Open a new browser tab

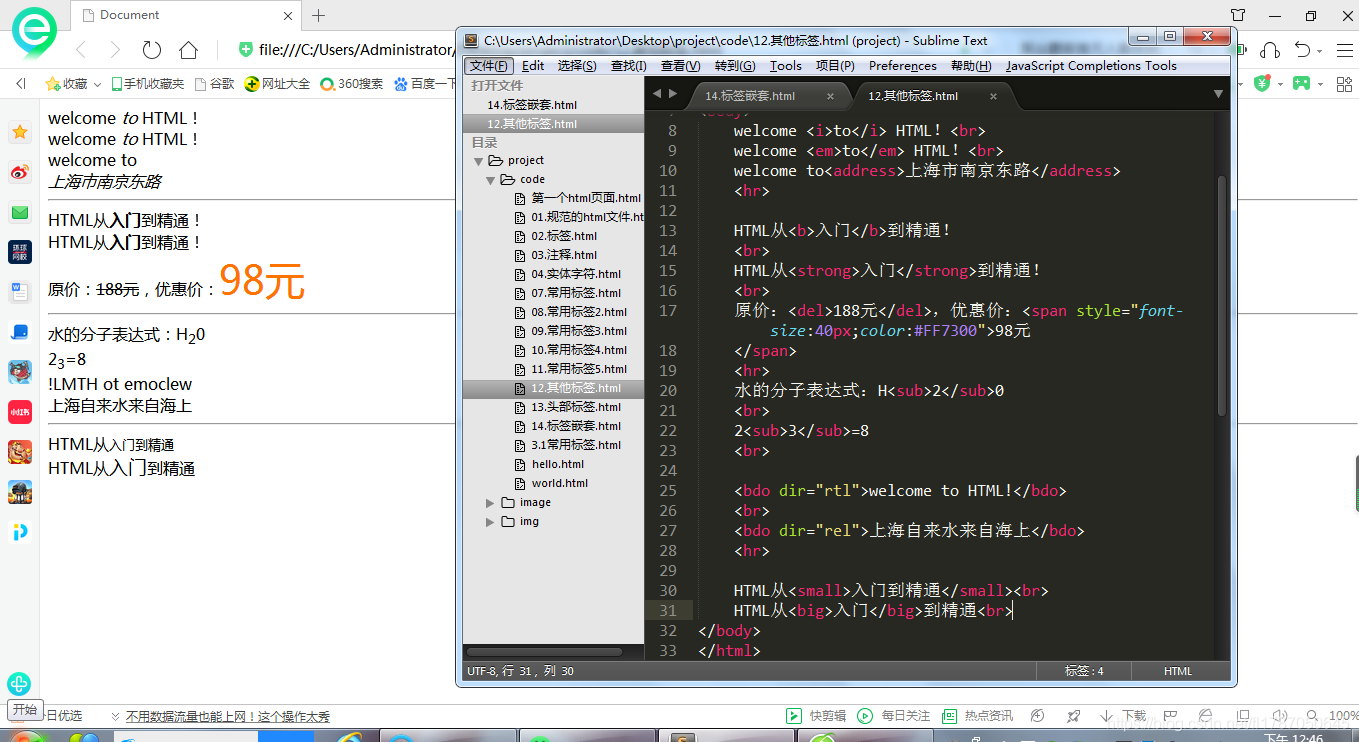pyautogui.click(x=319, y=15)
